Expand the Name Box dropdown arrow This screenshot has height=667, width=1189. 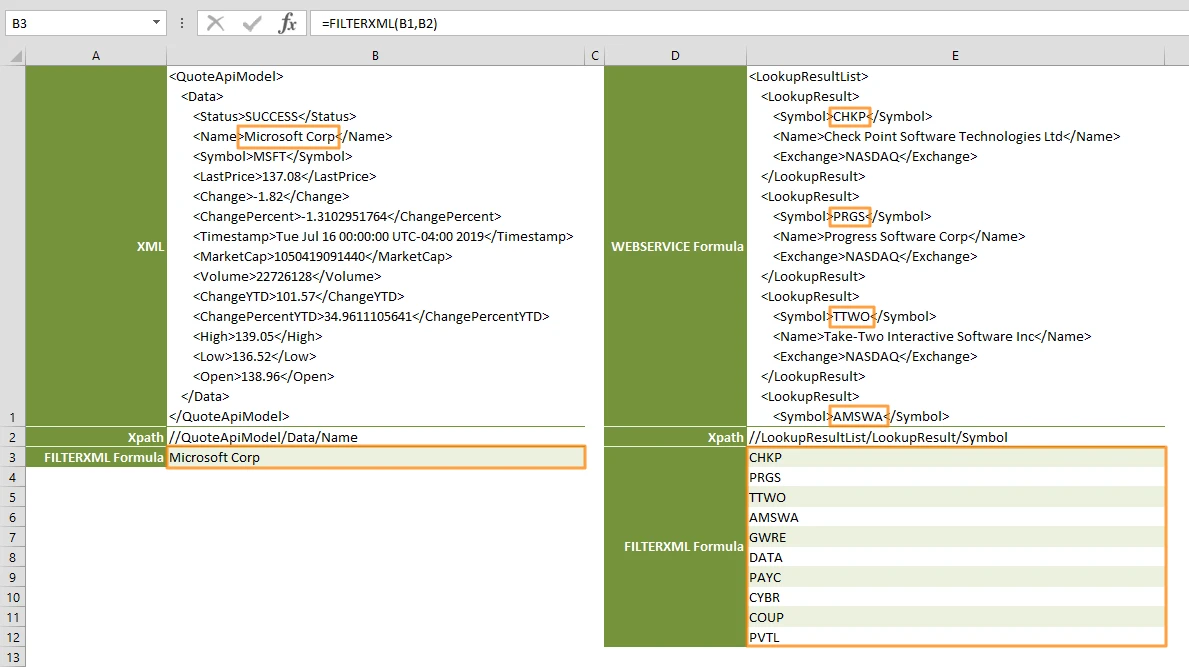pyautogui.click(x=156, y=23)
